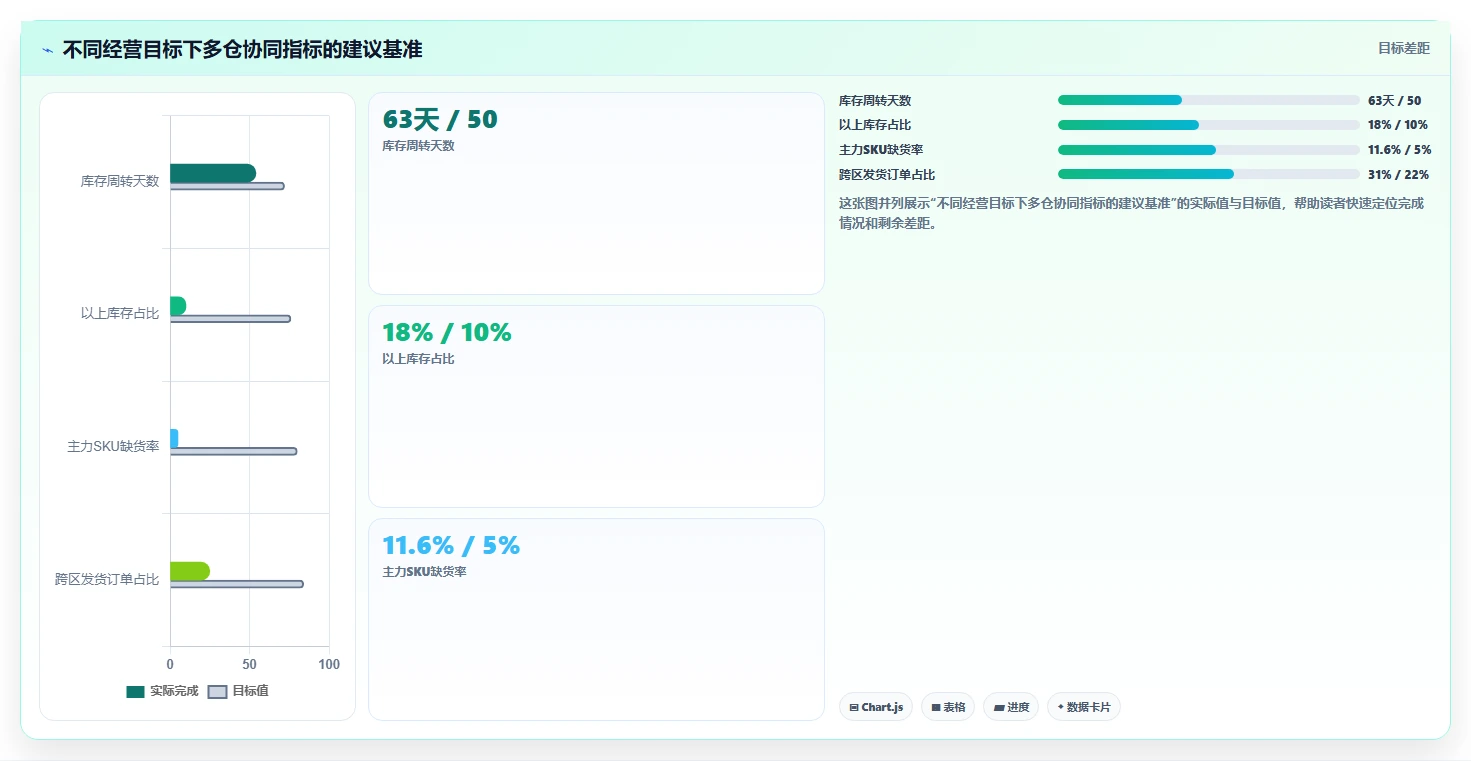This screenshot has height=761, width=1471.
Task: Click the 以上库存占比 progress row label
Action: [875, 126]
